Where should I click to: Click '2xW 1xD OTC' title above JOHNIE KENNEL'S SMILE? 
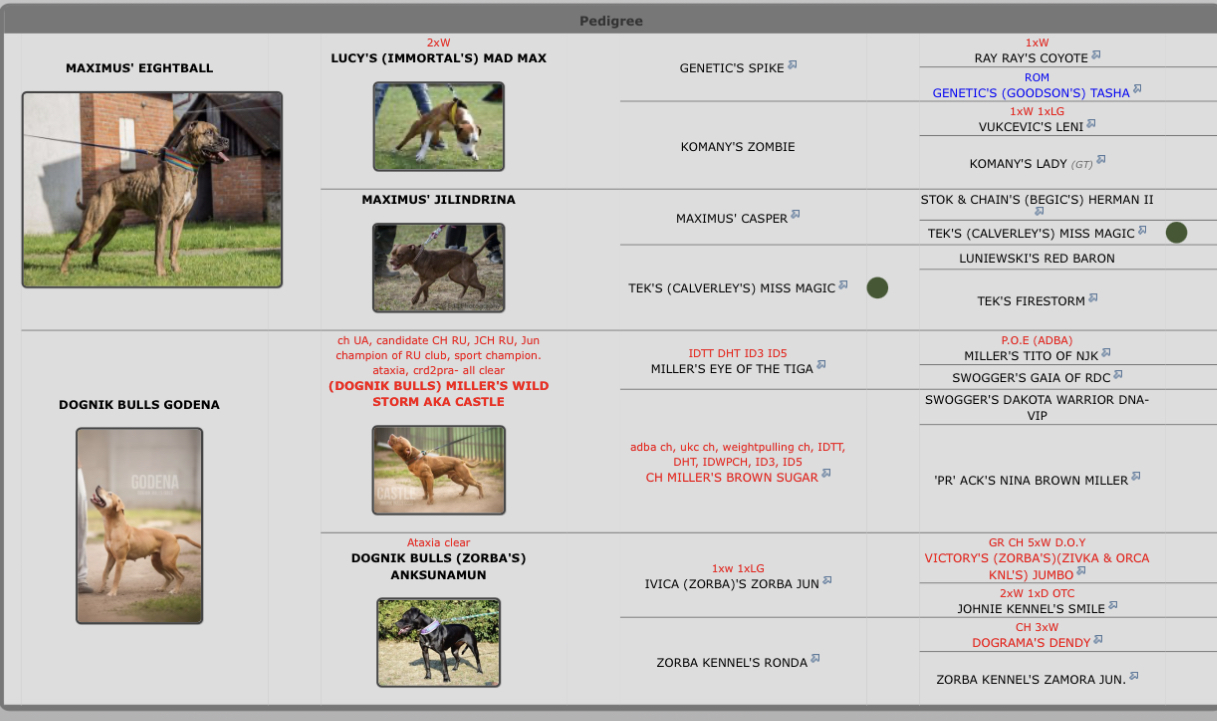1037,593
